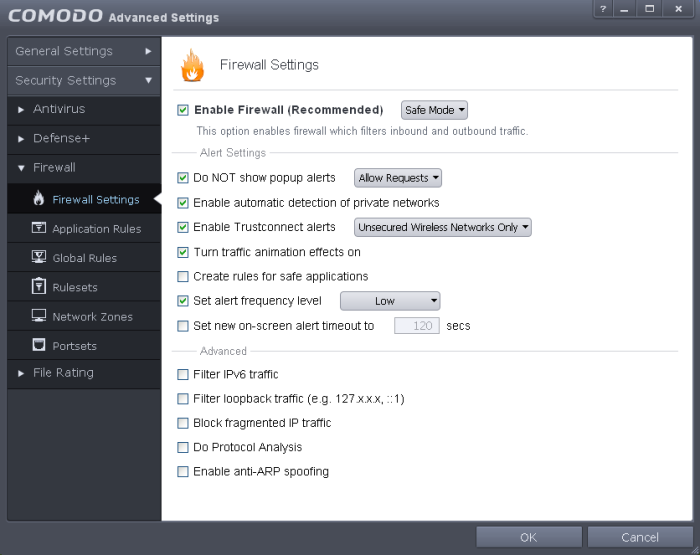This screenshot has height=555, width=700.
Task: Click the firewall description text
Action: point(362,131)
